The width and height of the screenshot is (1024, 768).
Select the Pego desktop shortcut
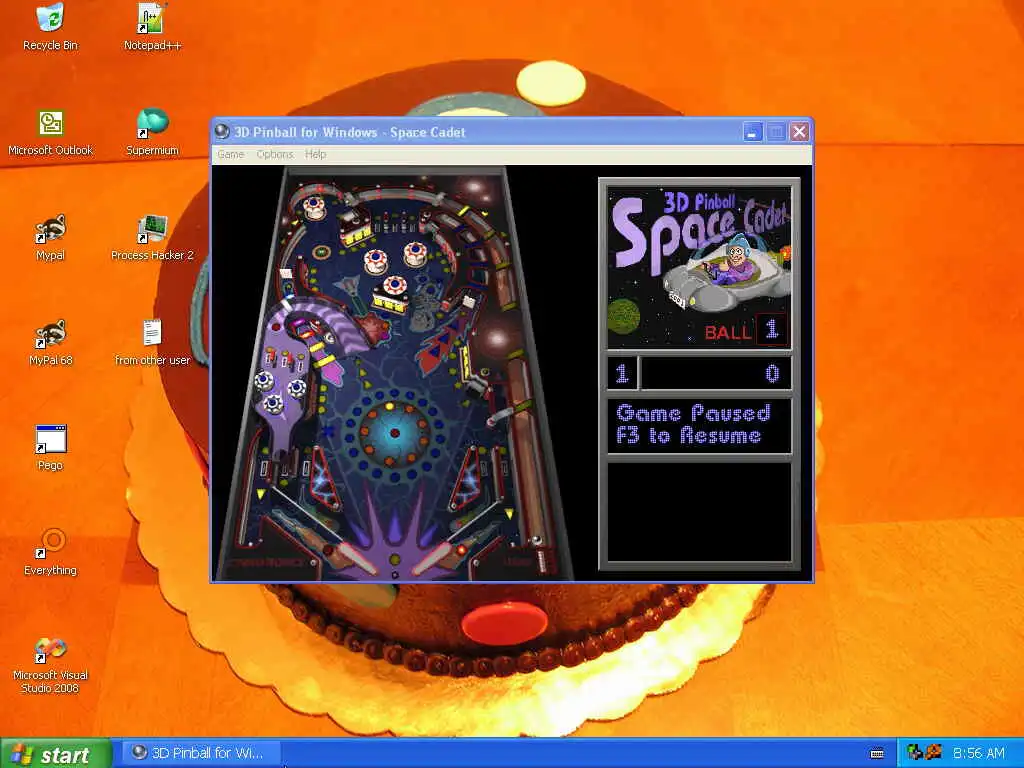point(50,448)
